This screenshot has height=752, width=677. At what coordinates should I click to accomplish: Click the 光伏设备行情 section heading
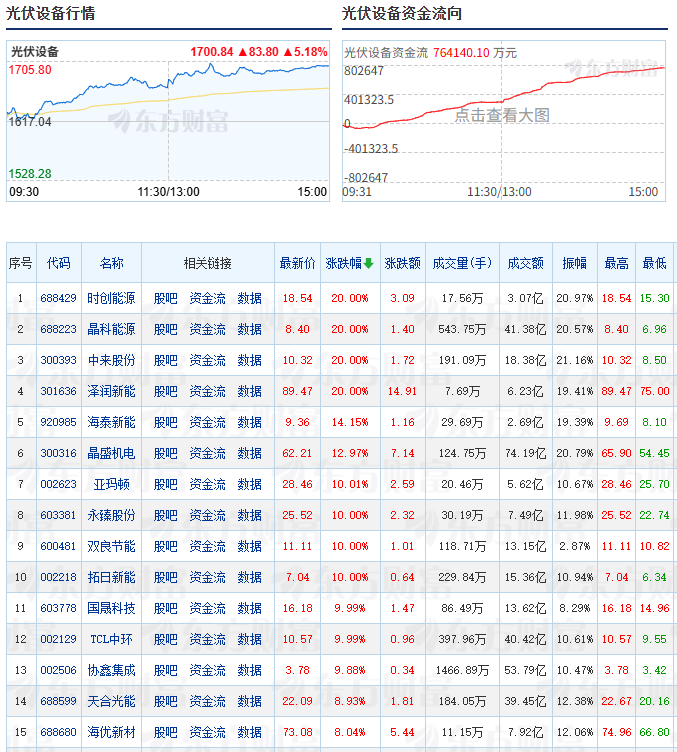tap(50, 13)
